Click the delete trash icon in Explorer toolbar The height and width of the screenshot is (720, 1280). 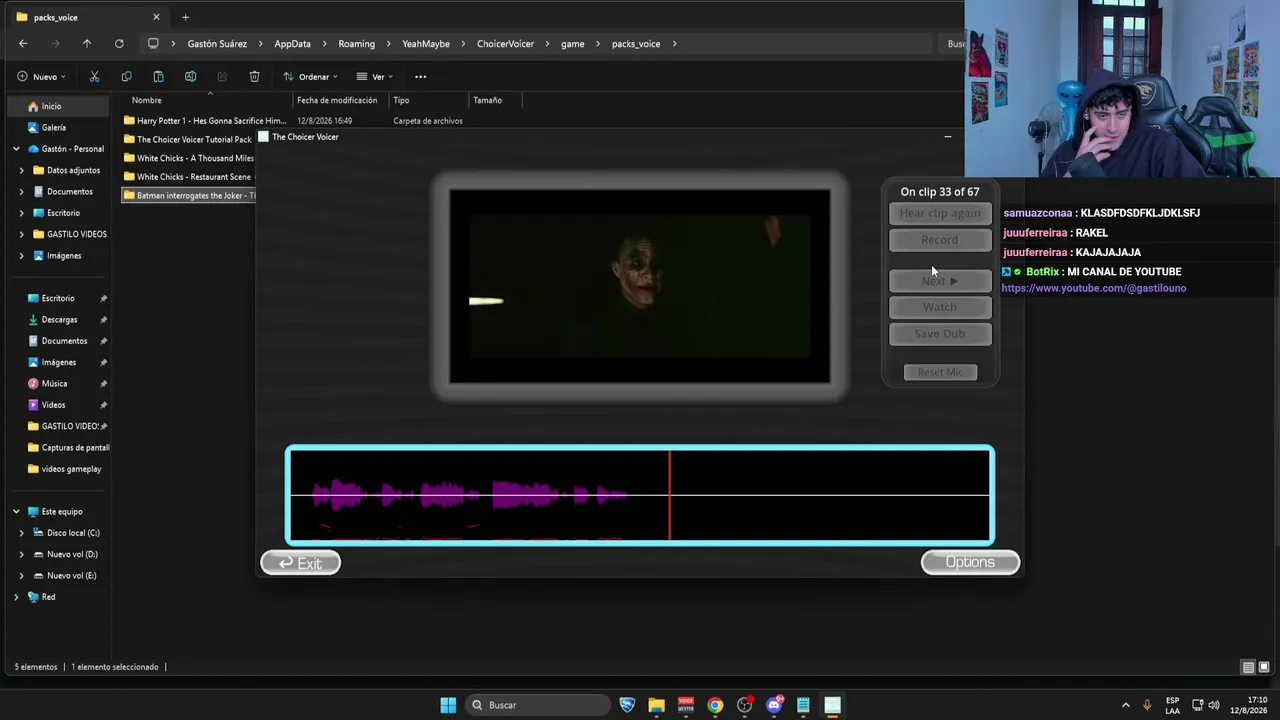(254, 76)
